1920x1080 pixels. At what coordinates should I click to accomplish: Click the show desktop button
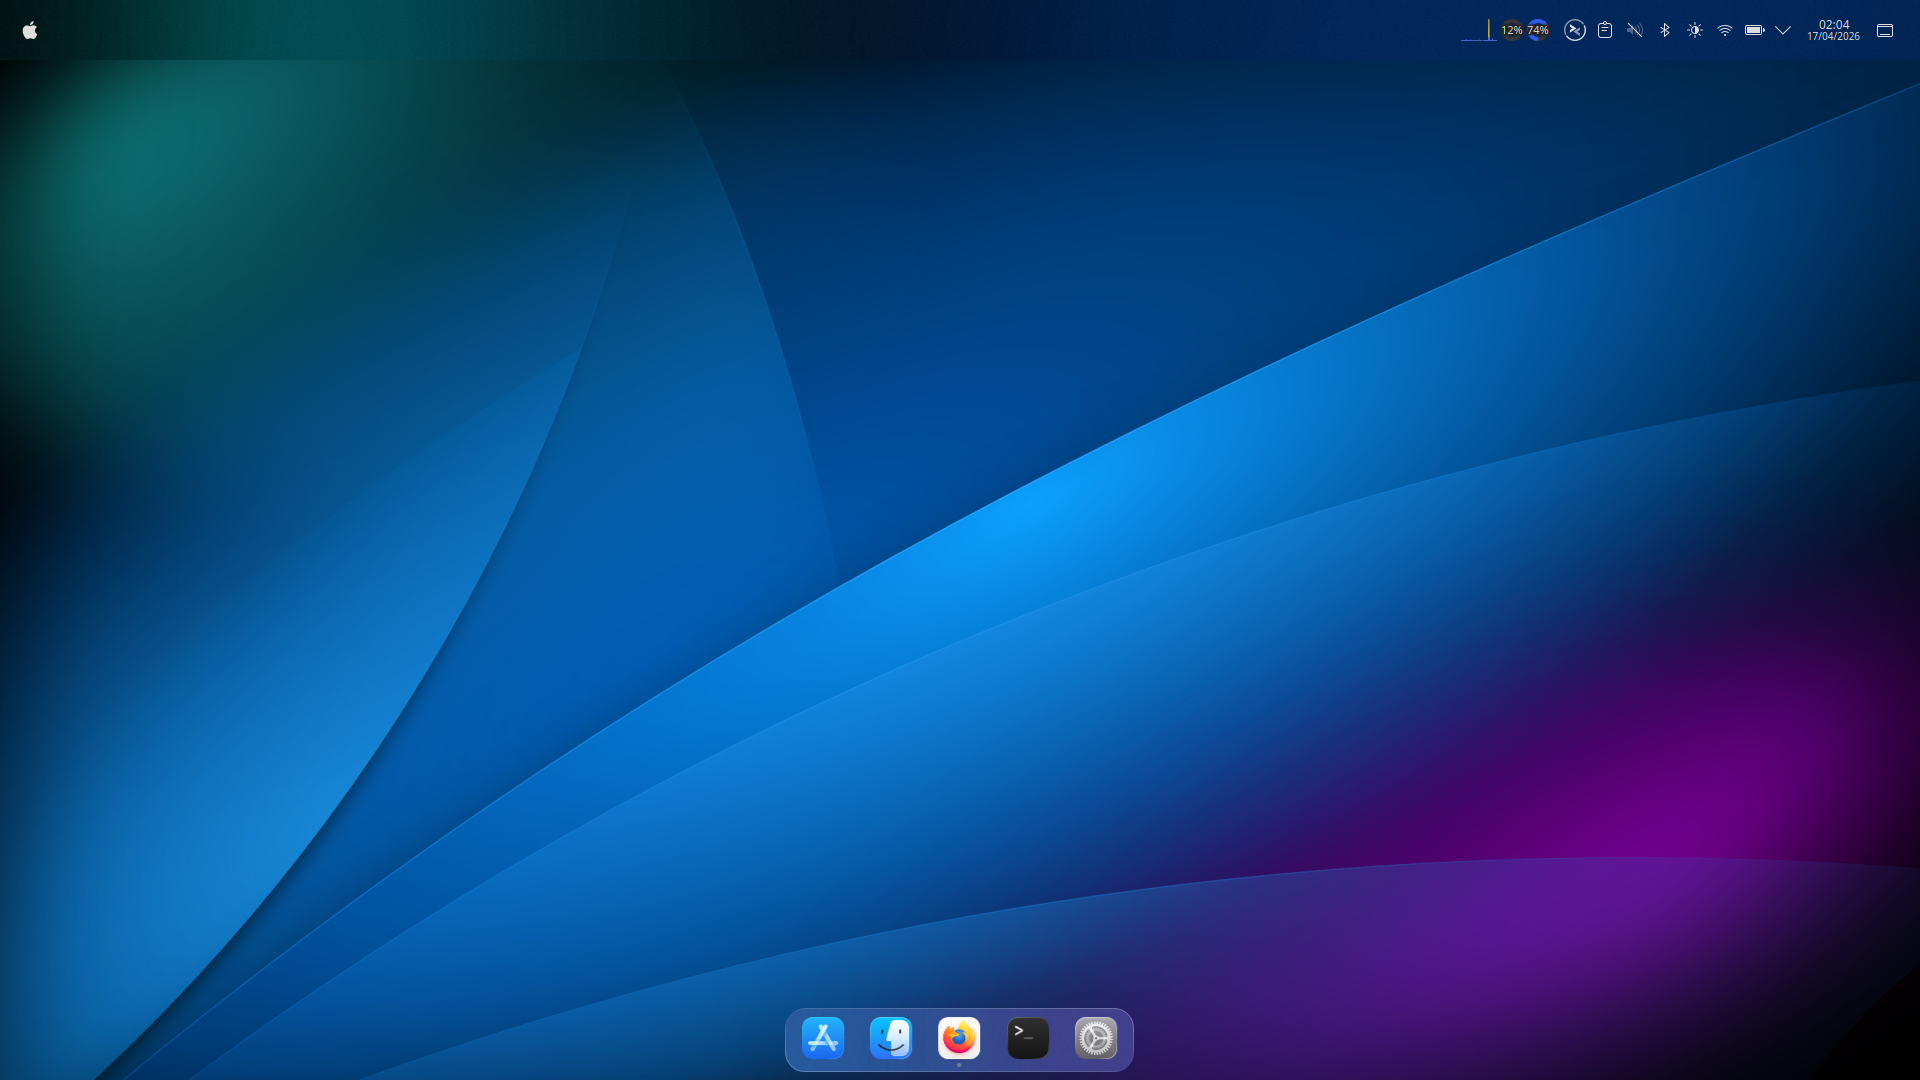point(1885,31)
